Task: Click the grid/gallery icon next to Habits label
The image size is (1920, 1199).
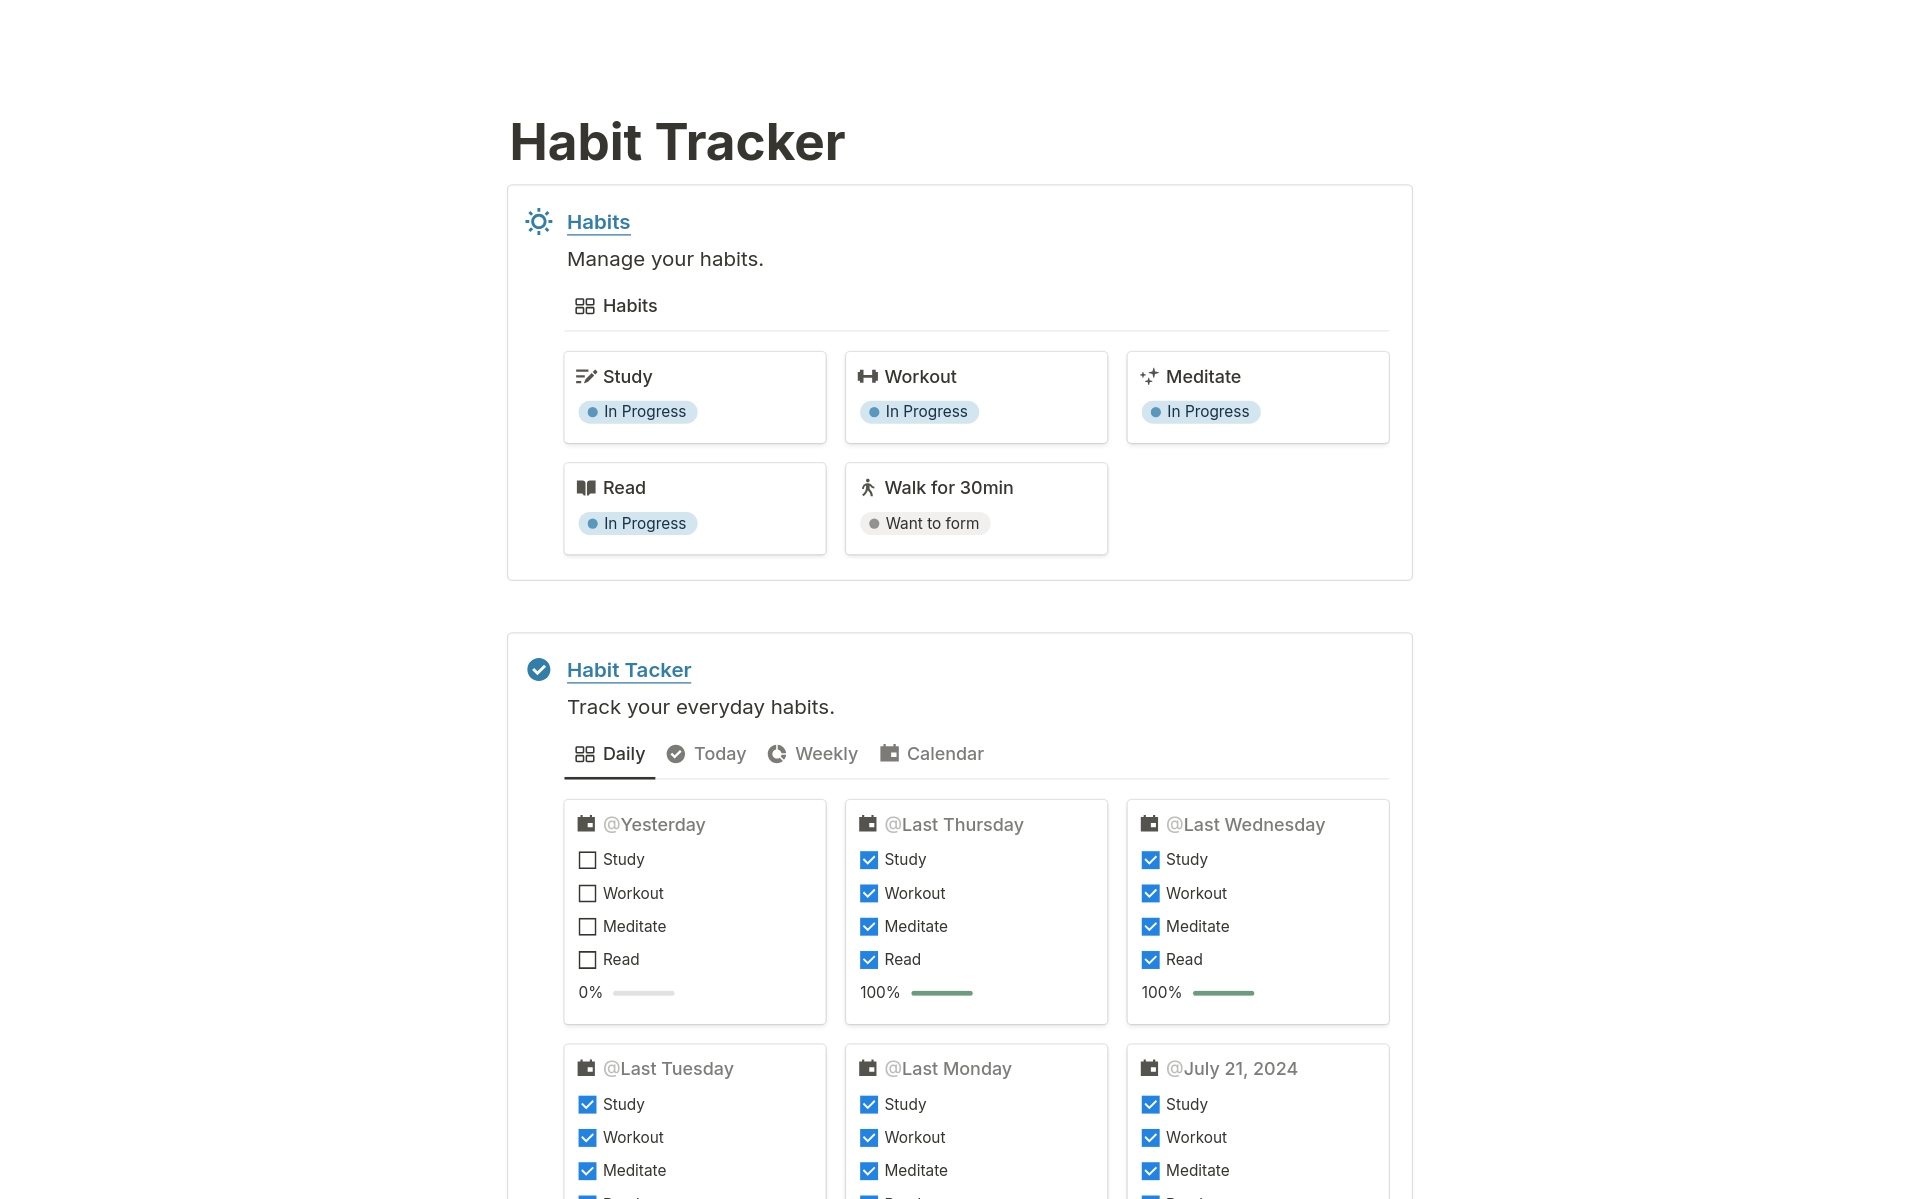Action: coord(584,305)
